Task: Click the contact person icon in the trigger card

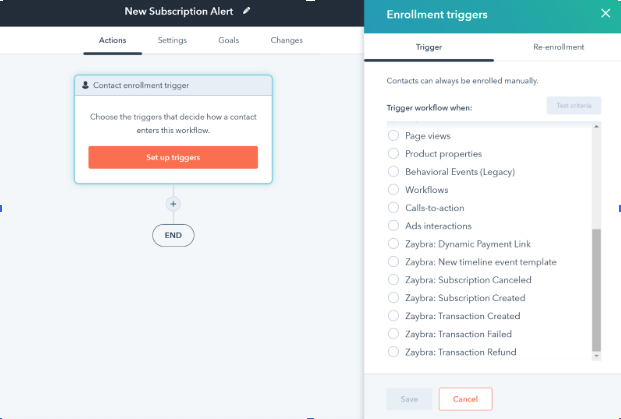Action: pyautogui.click(x=85, y=85)
